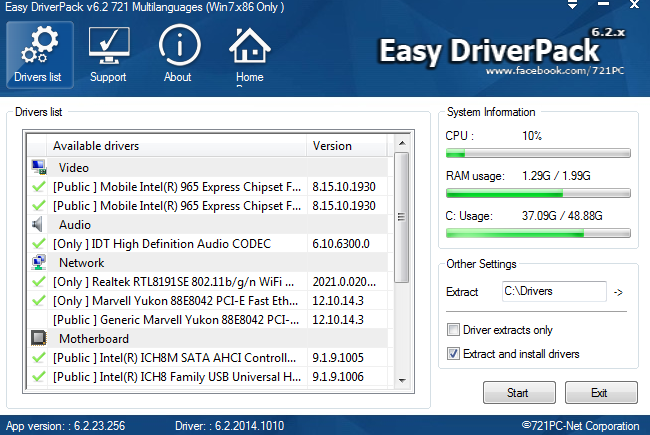Click the extract path browse arrow
This screenshot has width=650, height=435.
point(618,292)
